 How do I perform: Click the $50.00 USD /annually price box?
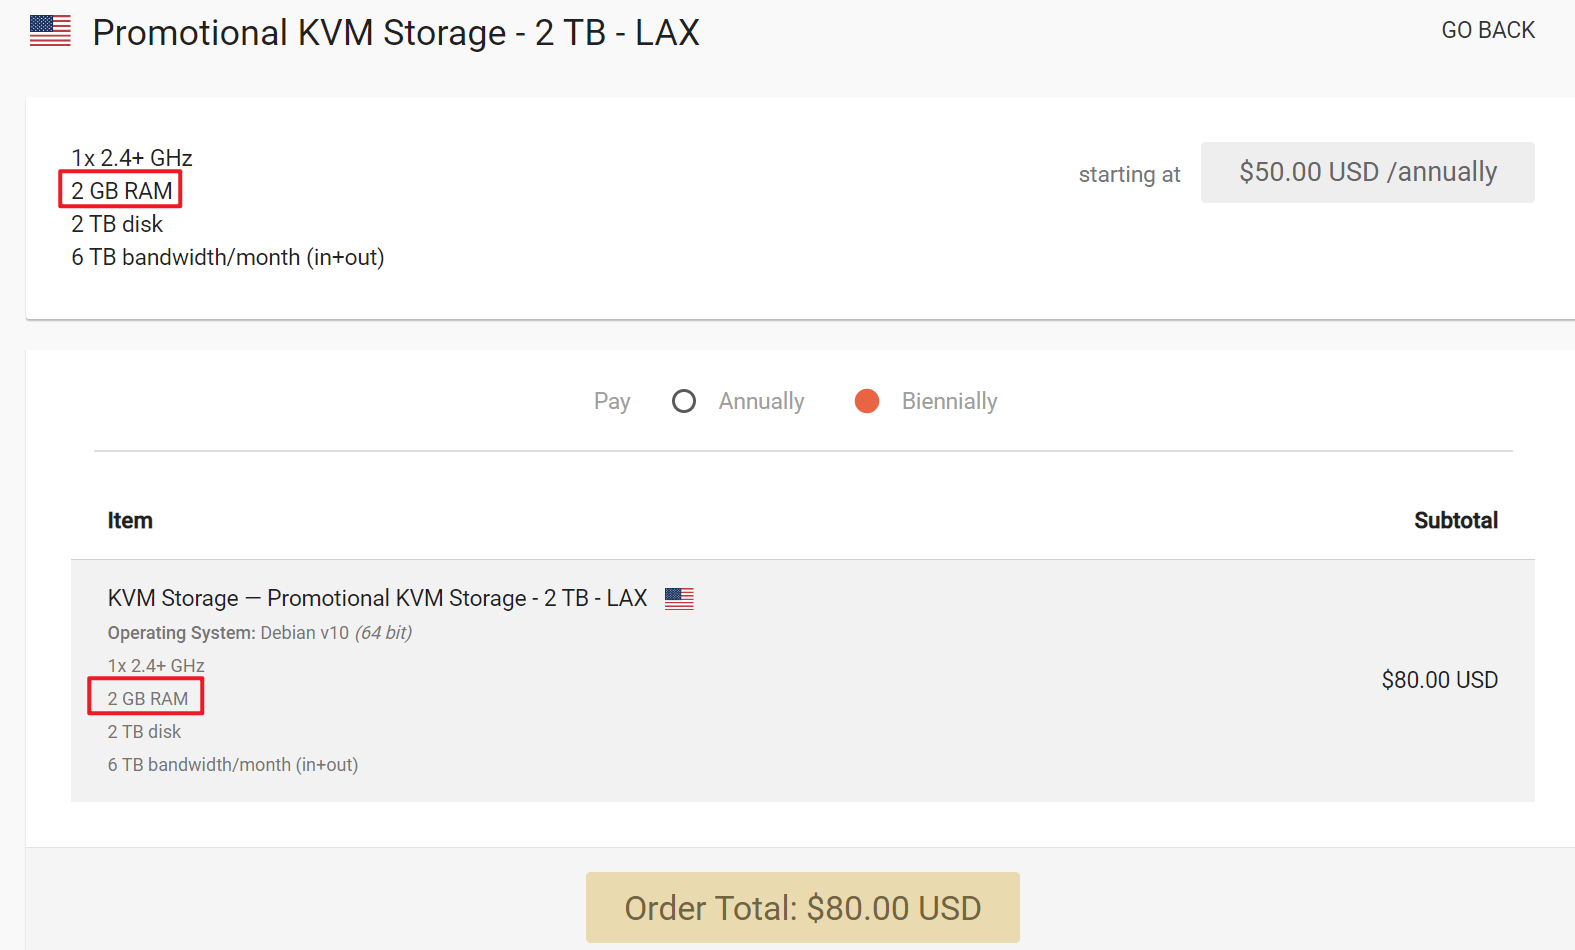pos(1367,172)
